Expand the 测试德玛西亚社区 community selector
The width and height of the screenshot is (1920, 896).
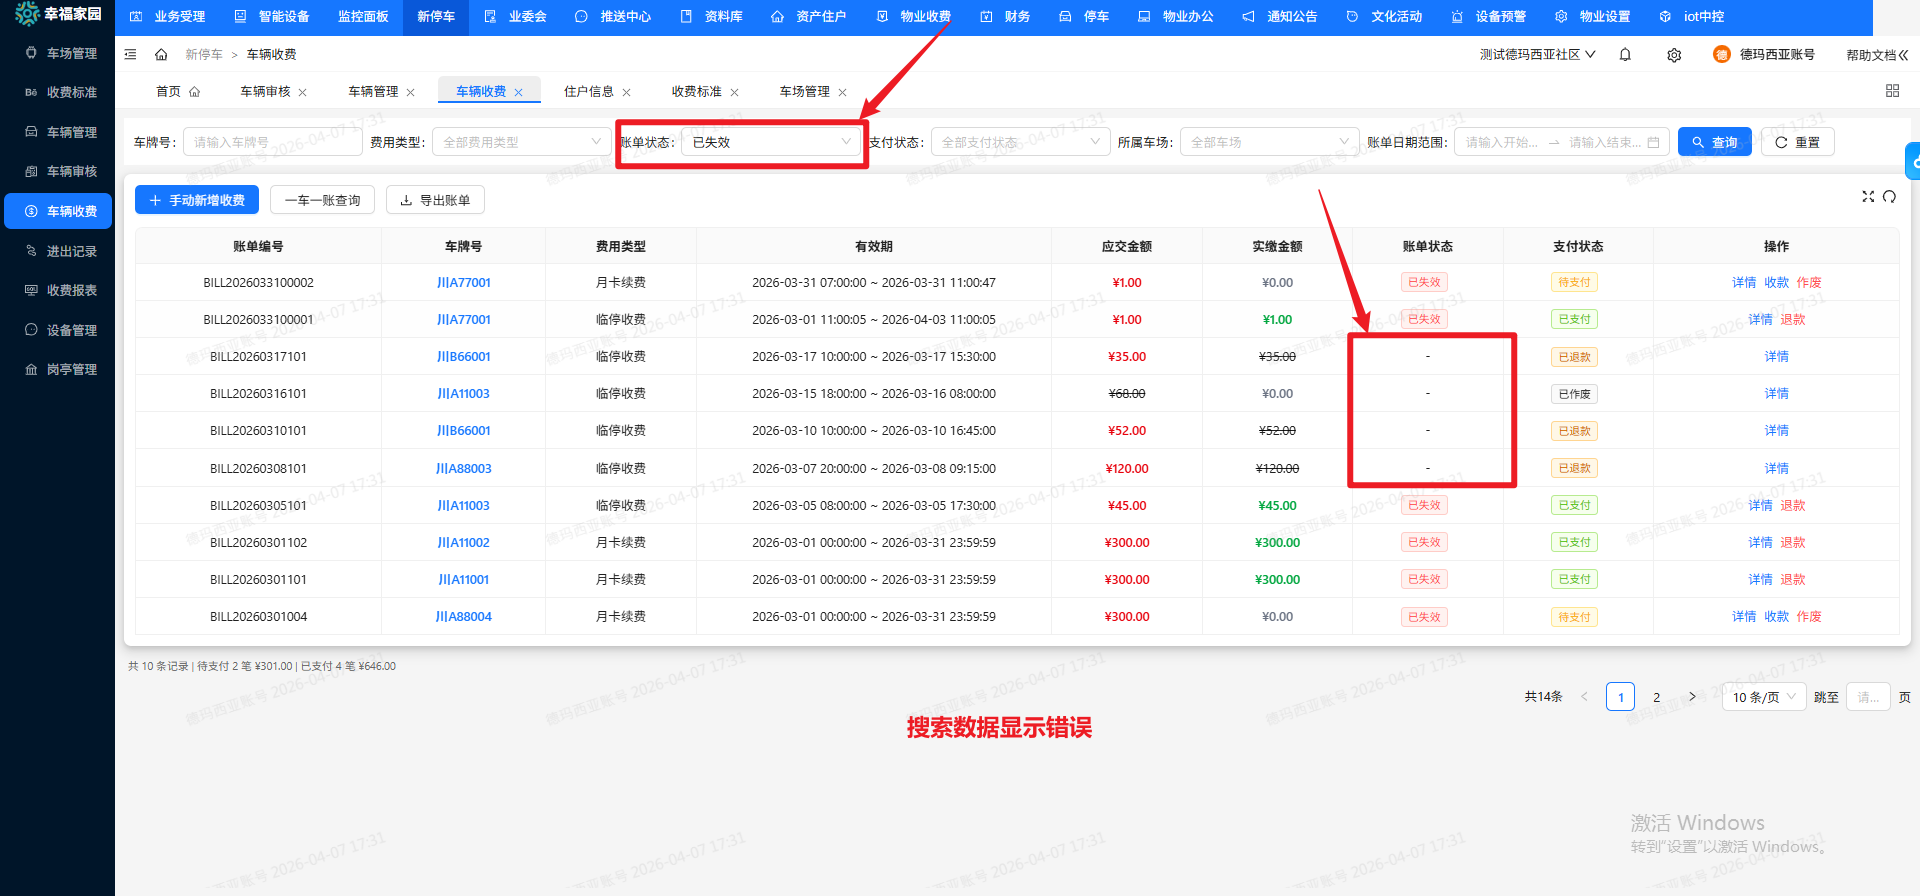[1537, 55]
